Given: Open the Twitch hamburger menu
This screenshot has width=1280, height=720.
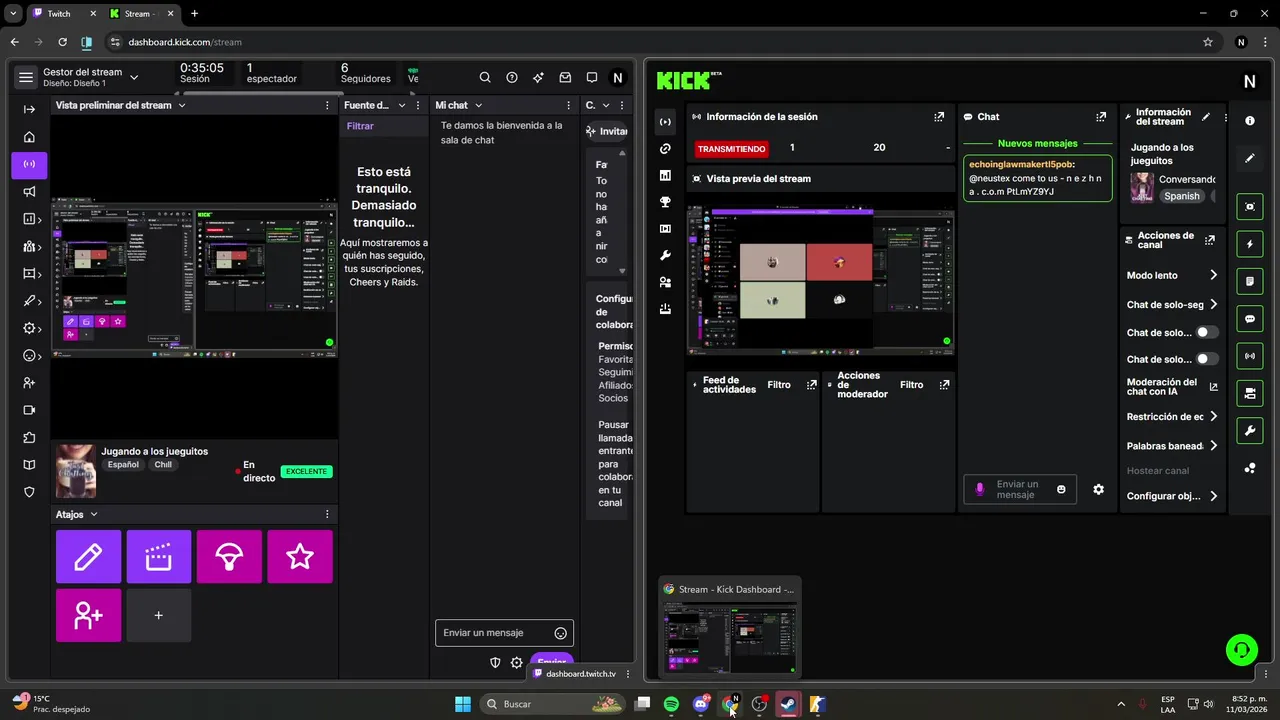Looking at the screenshot, I should point(26,77).
